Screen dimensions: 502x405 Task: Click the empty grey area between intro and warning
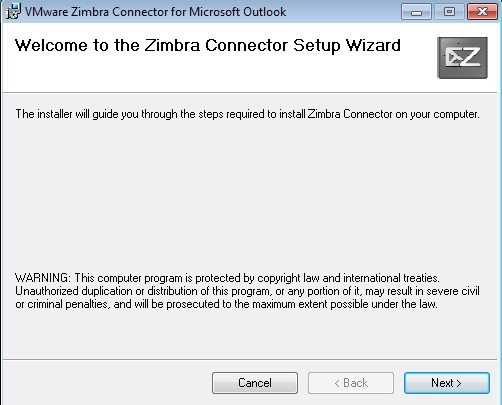pos(250,197)
